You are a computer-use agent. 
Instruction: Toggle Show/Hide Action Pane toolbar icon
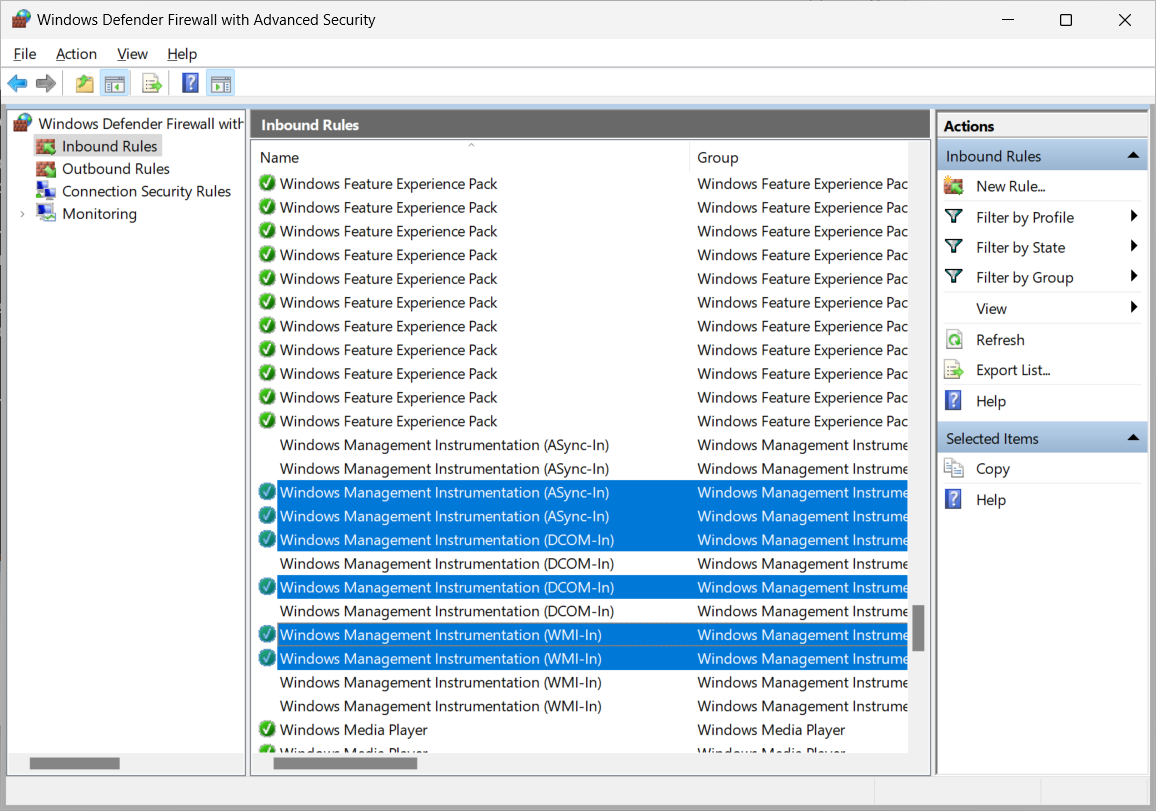(220, 84)
